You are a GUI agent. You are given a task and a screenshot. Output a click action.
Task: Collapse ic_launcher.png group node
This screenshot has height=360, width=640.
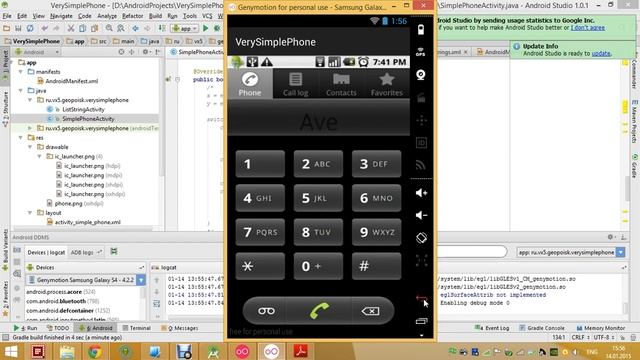40,156
